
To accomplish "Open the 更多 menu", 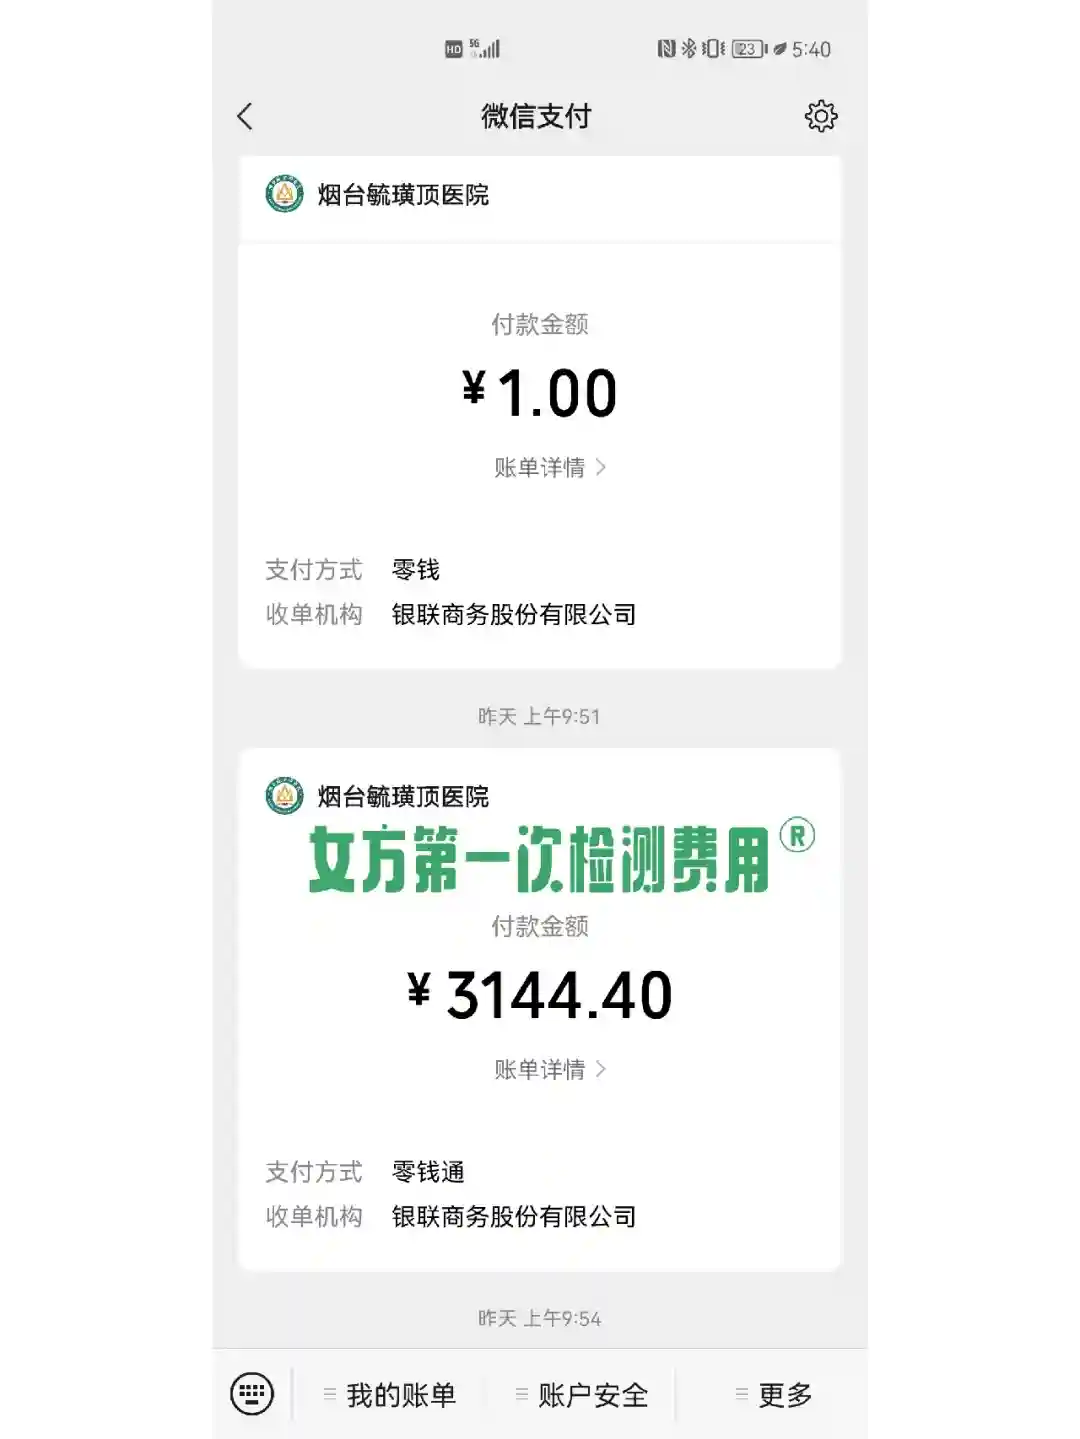I will click(784, 1394).
